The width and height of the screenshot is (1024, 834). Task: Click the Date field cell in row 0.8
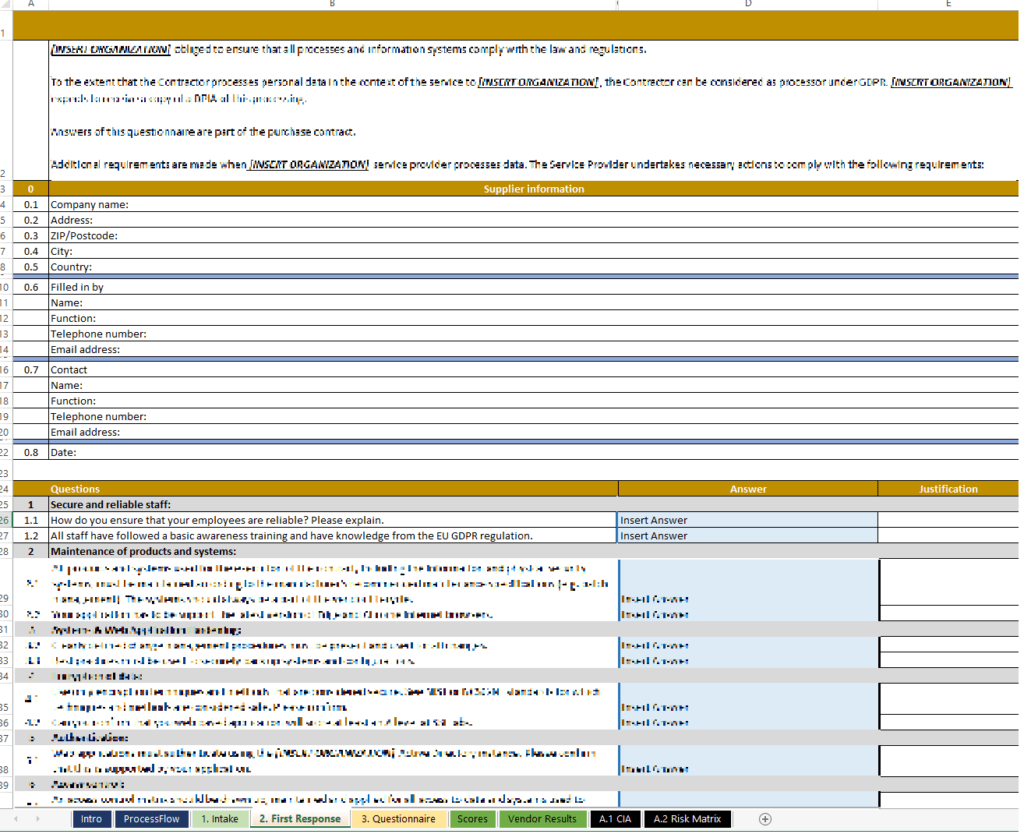click(330, 452)
